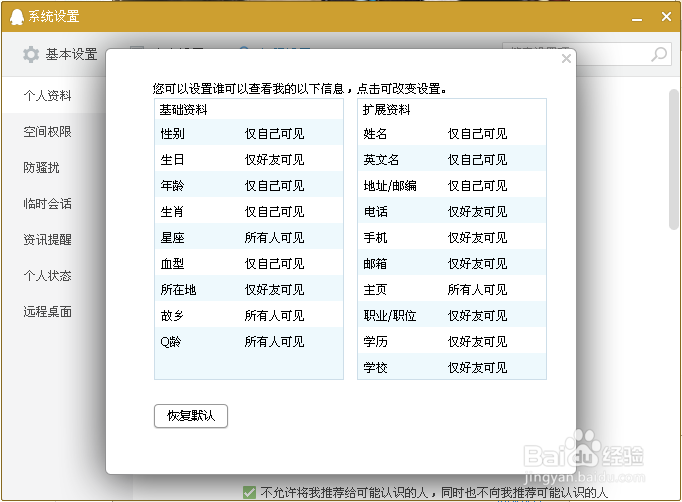
Task: Change 电话 visibility setting
Action: [478, 212]
